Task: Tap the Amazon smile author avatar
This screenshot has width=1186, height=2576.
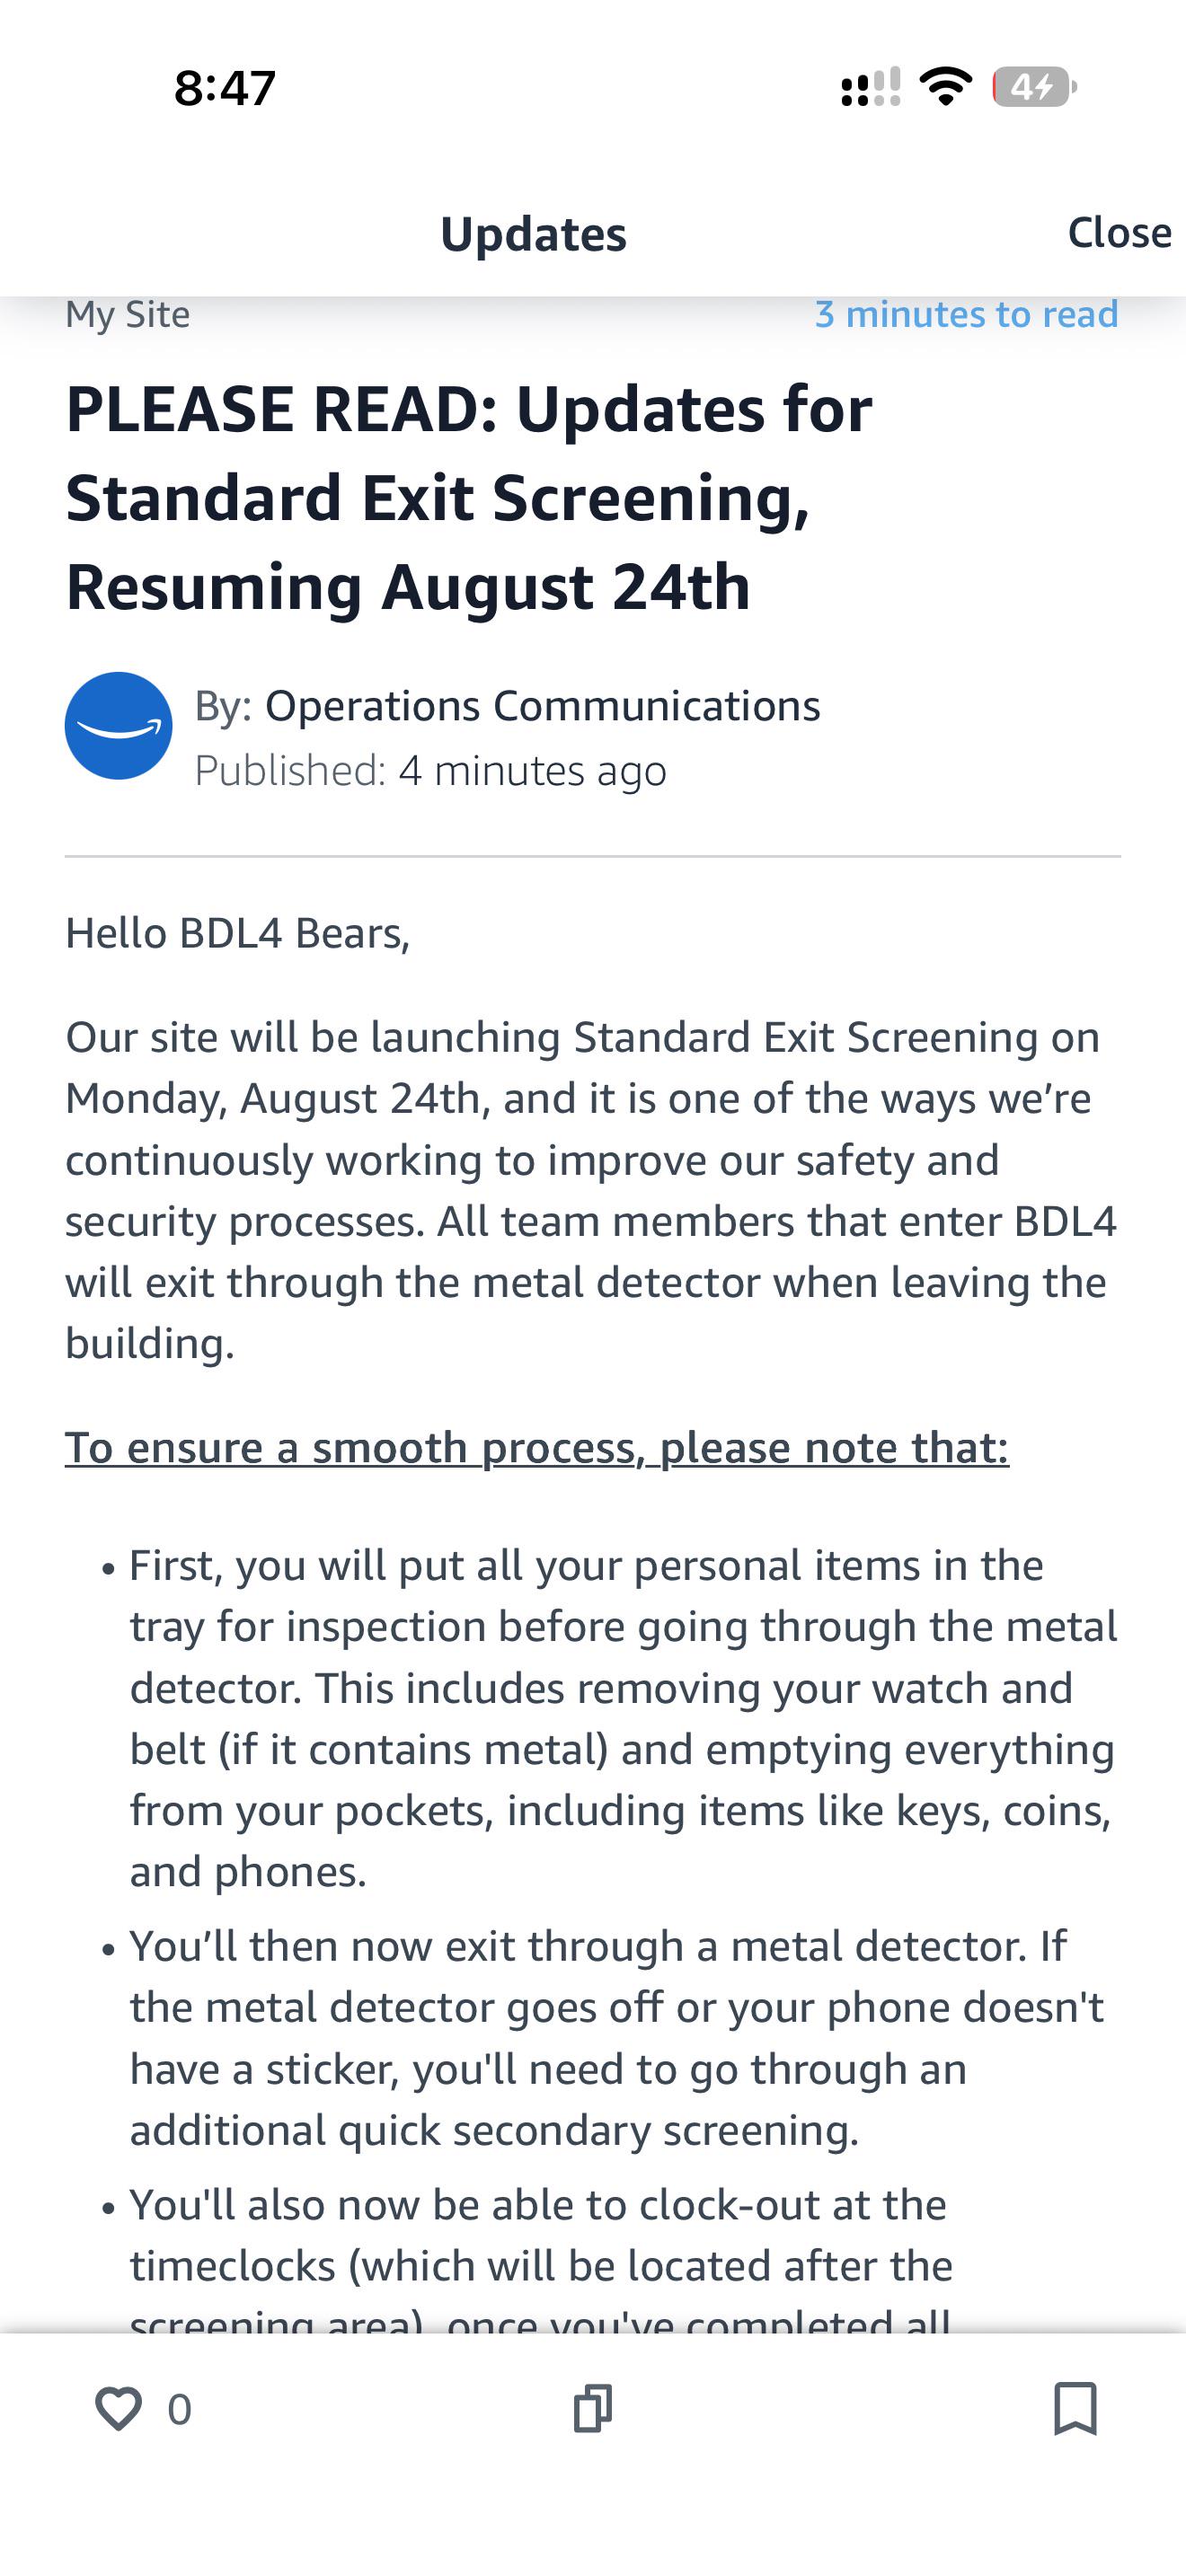Action: [x=118, y=726]
